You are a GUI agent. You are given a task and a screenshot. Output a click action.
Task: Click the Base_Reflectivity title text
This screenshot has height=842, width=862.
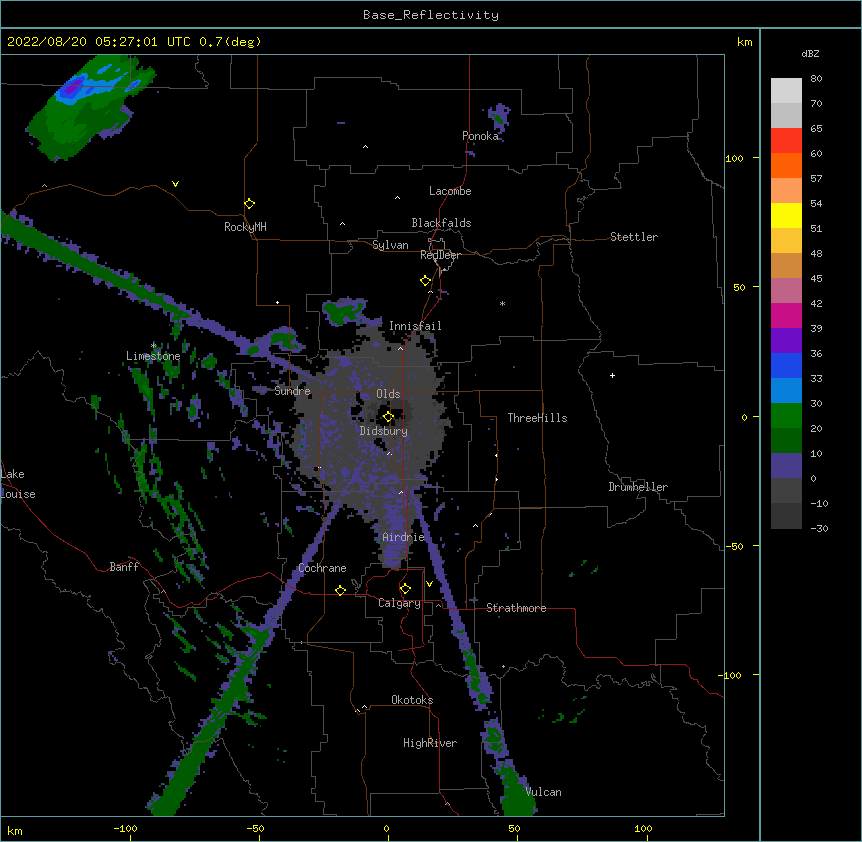coord(431,15)
